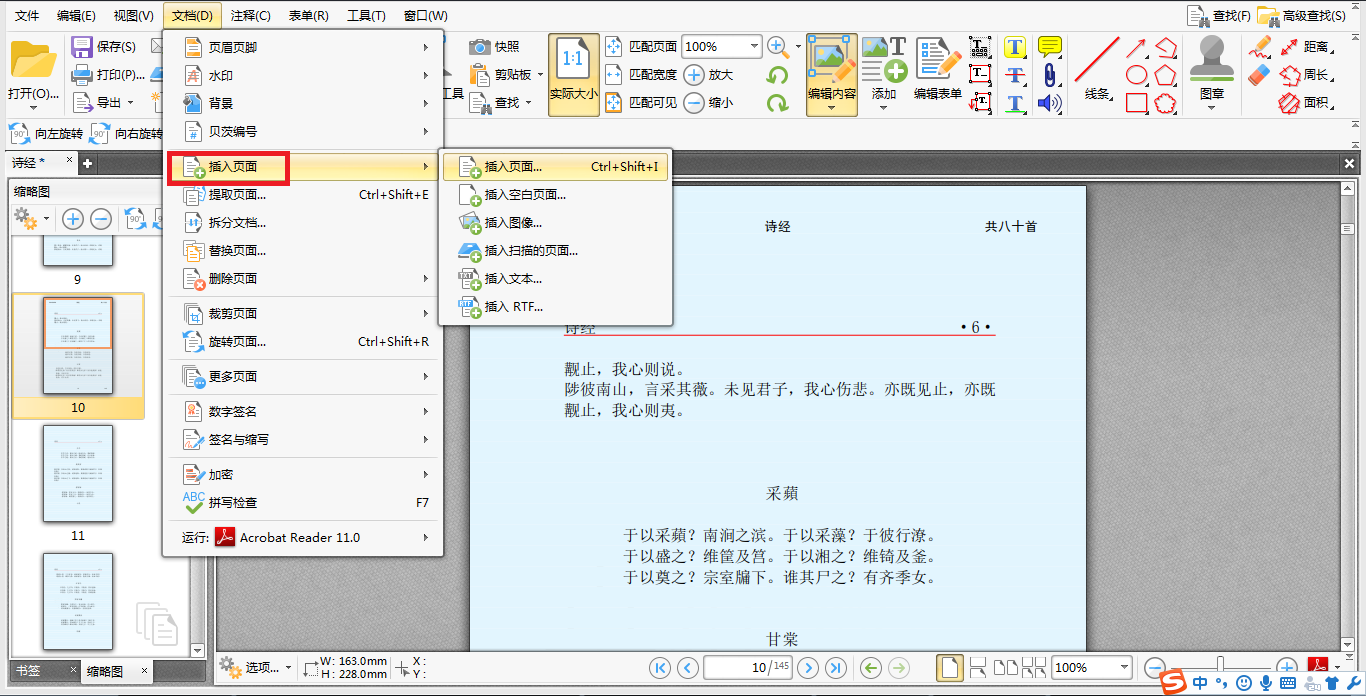The image size is (1366, 696).
Task: Save document with 保存(S) icon
Action: tap(82, 47)
